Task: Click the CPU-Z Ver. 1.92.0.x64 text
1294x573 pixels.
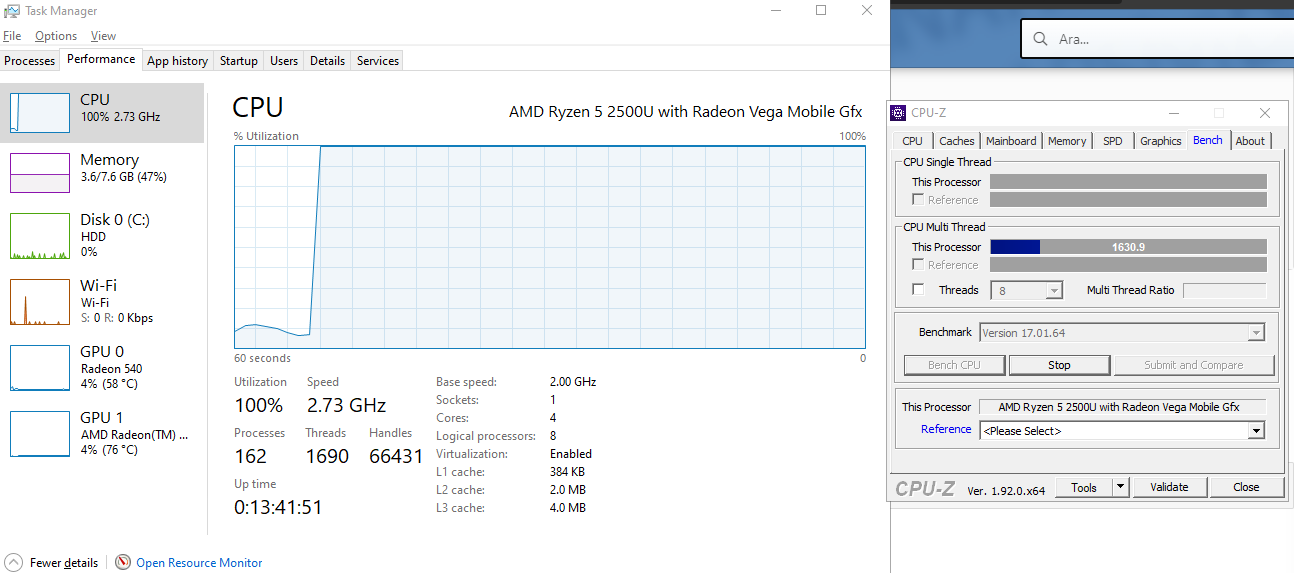Action: (1006, 490)
